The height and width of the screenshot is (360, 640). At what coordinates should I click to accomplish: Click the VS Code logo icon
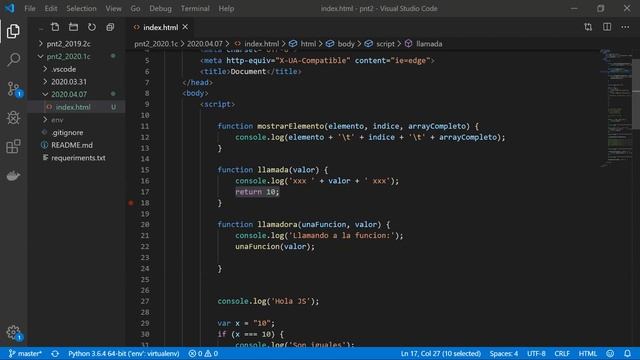point(9,8)
